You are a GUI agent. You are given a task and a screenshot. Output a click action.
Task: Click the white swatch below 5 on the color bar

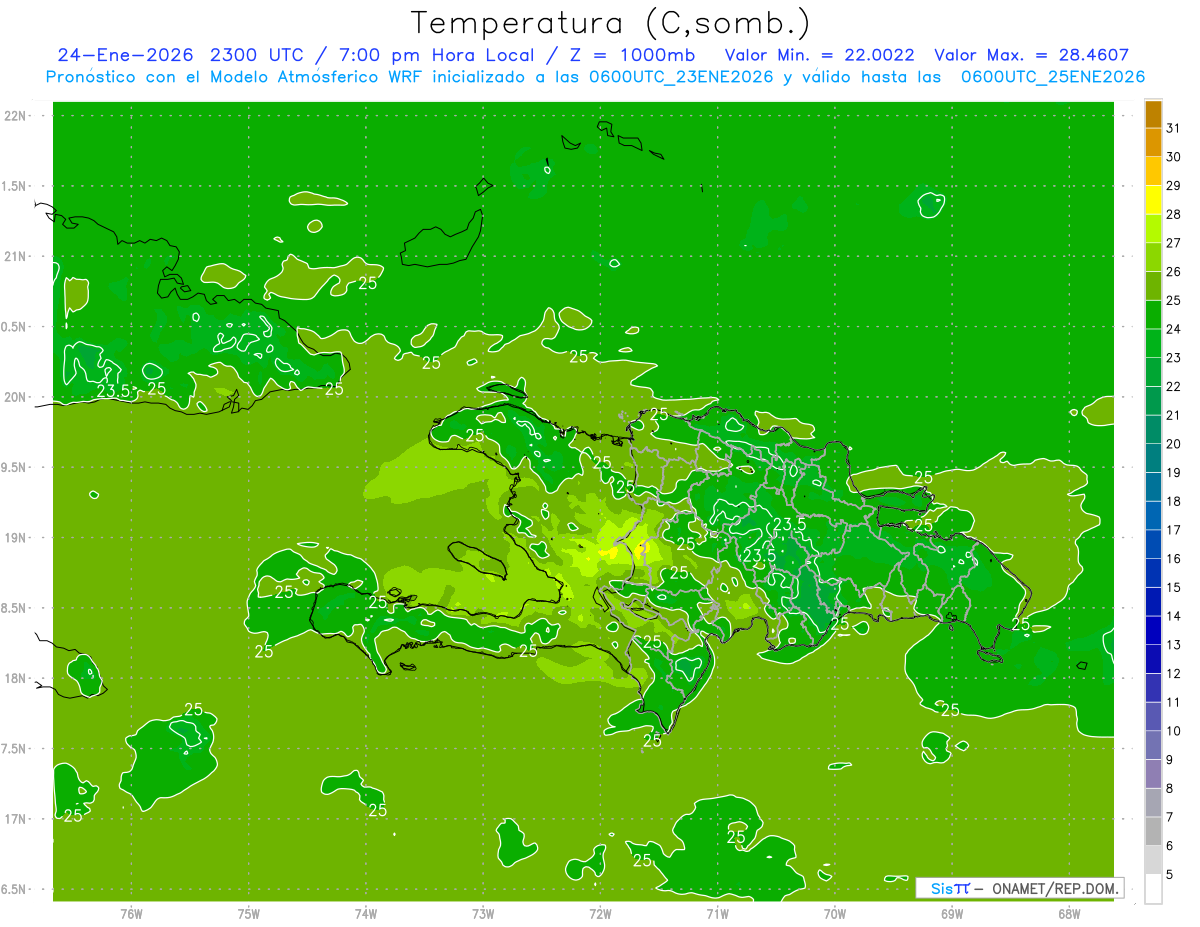pos(1153,888)
